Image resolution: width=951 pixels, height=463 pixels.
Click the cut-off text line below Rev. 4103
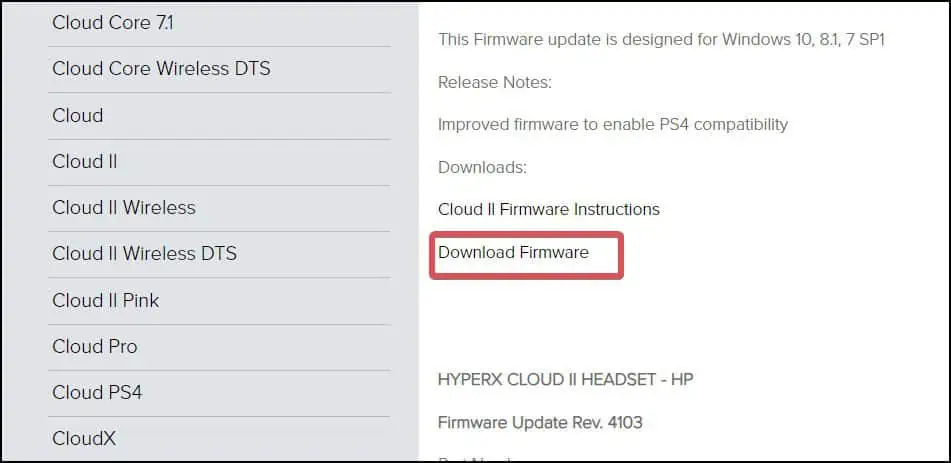[x=475, y=459]
